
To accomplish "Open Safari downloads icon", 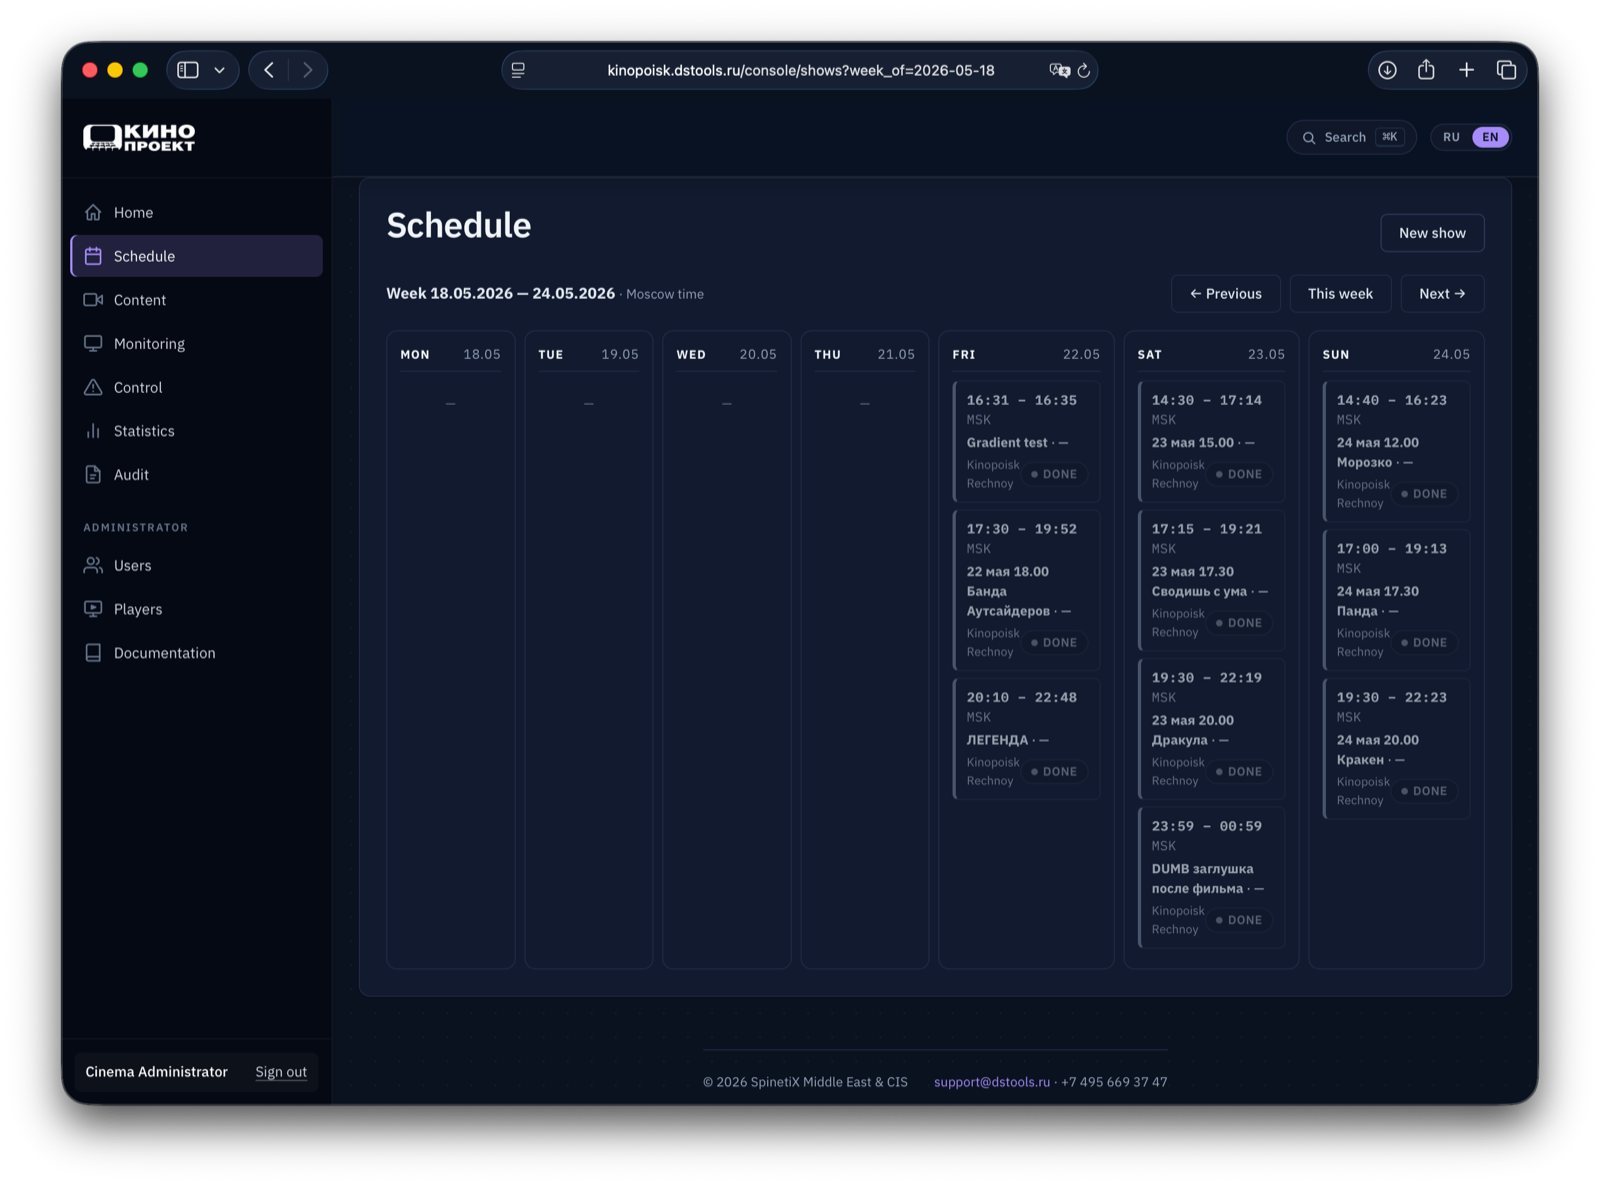I will click(x=1387, y=70).
